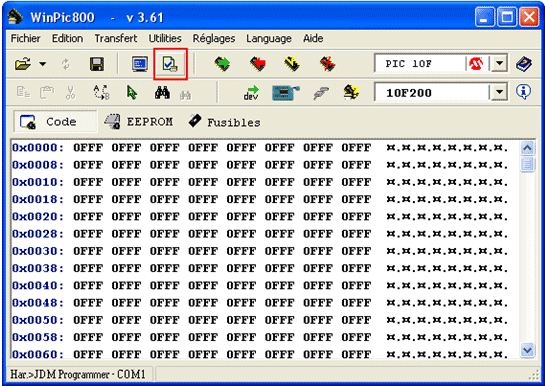Click address 0x0020: in code view
Screen dimensions: 545x386
pos(38,217)
